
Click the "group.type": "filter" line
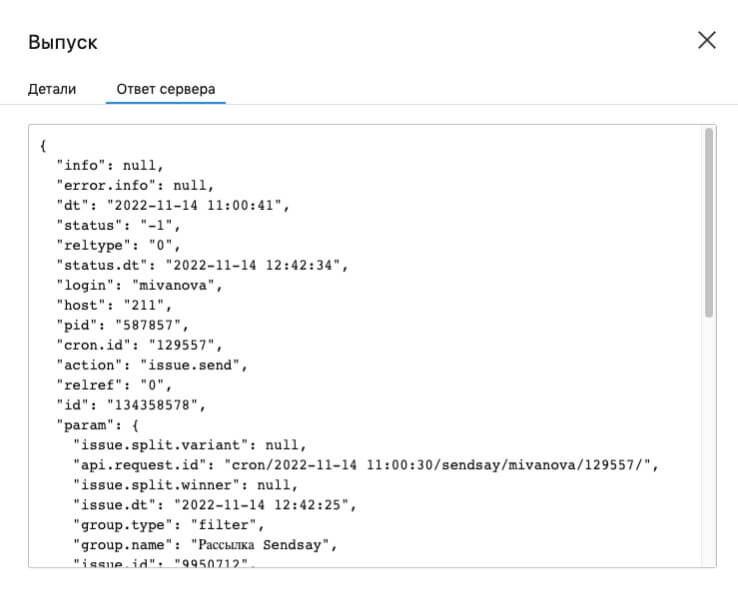pyautogui.click(x=171, y=525)
